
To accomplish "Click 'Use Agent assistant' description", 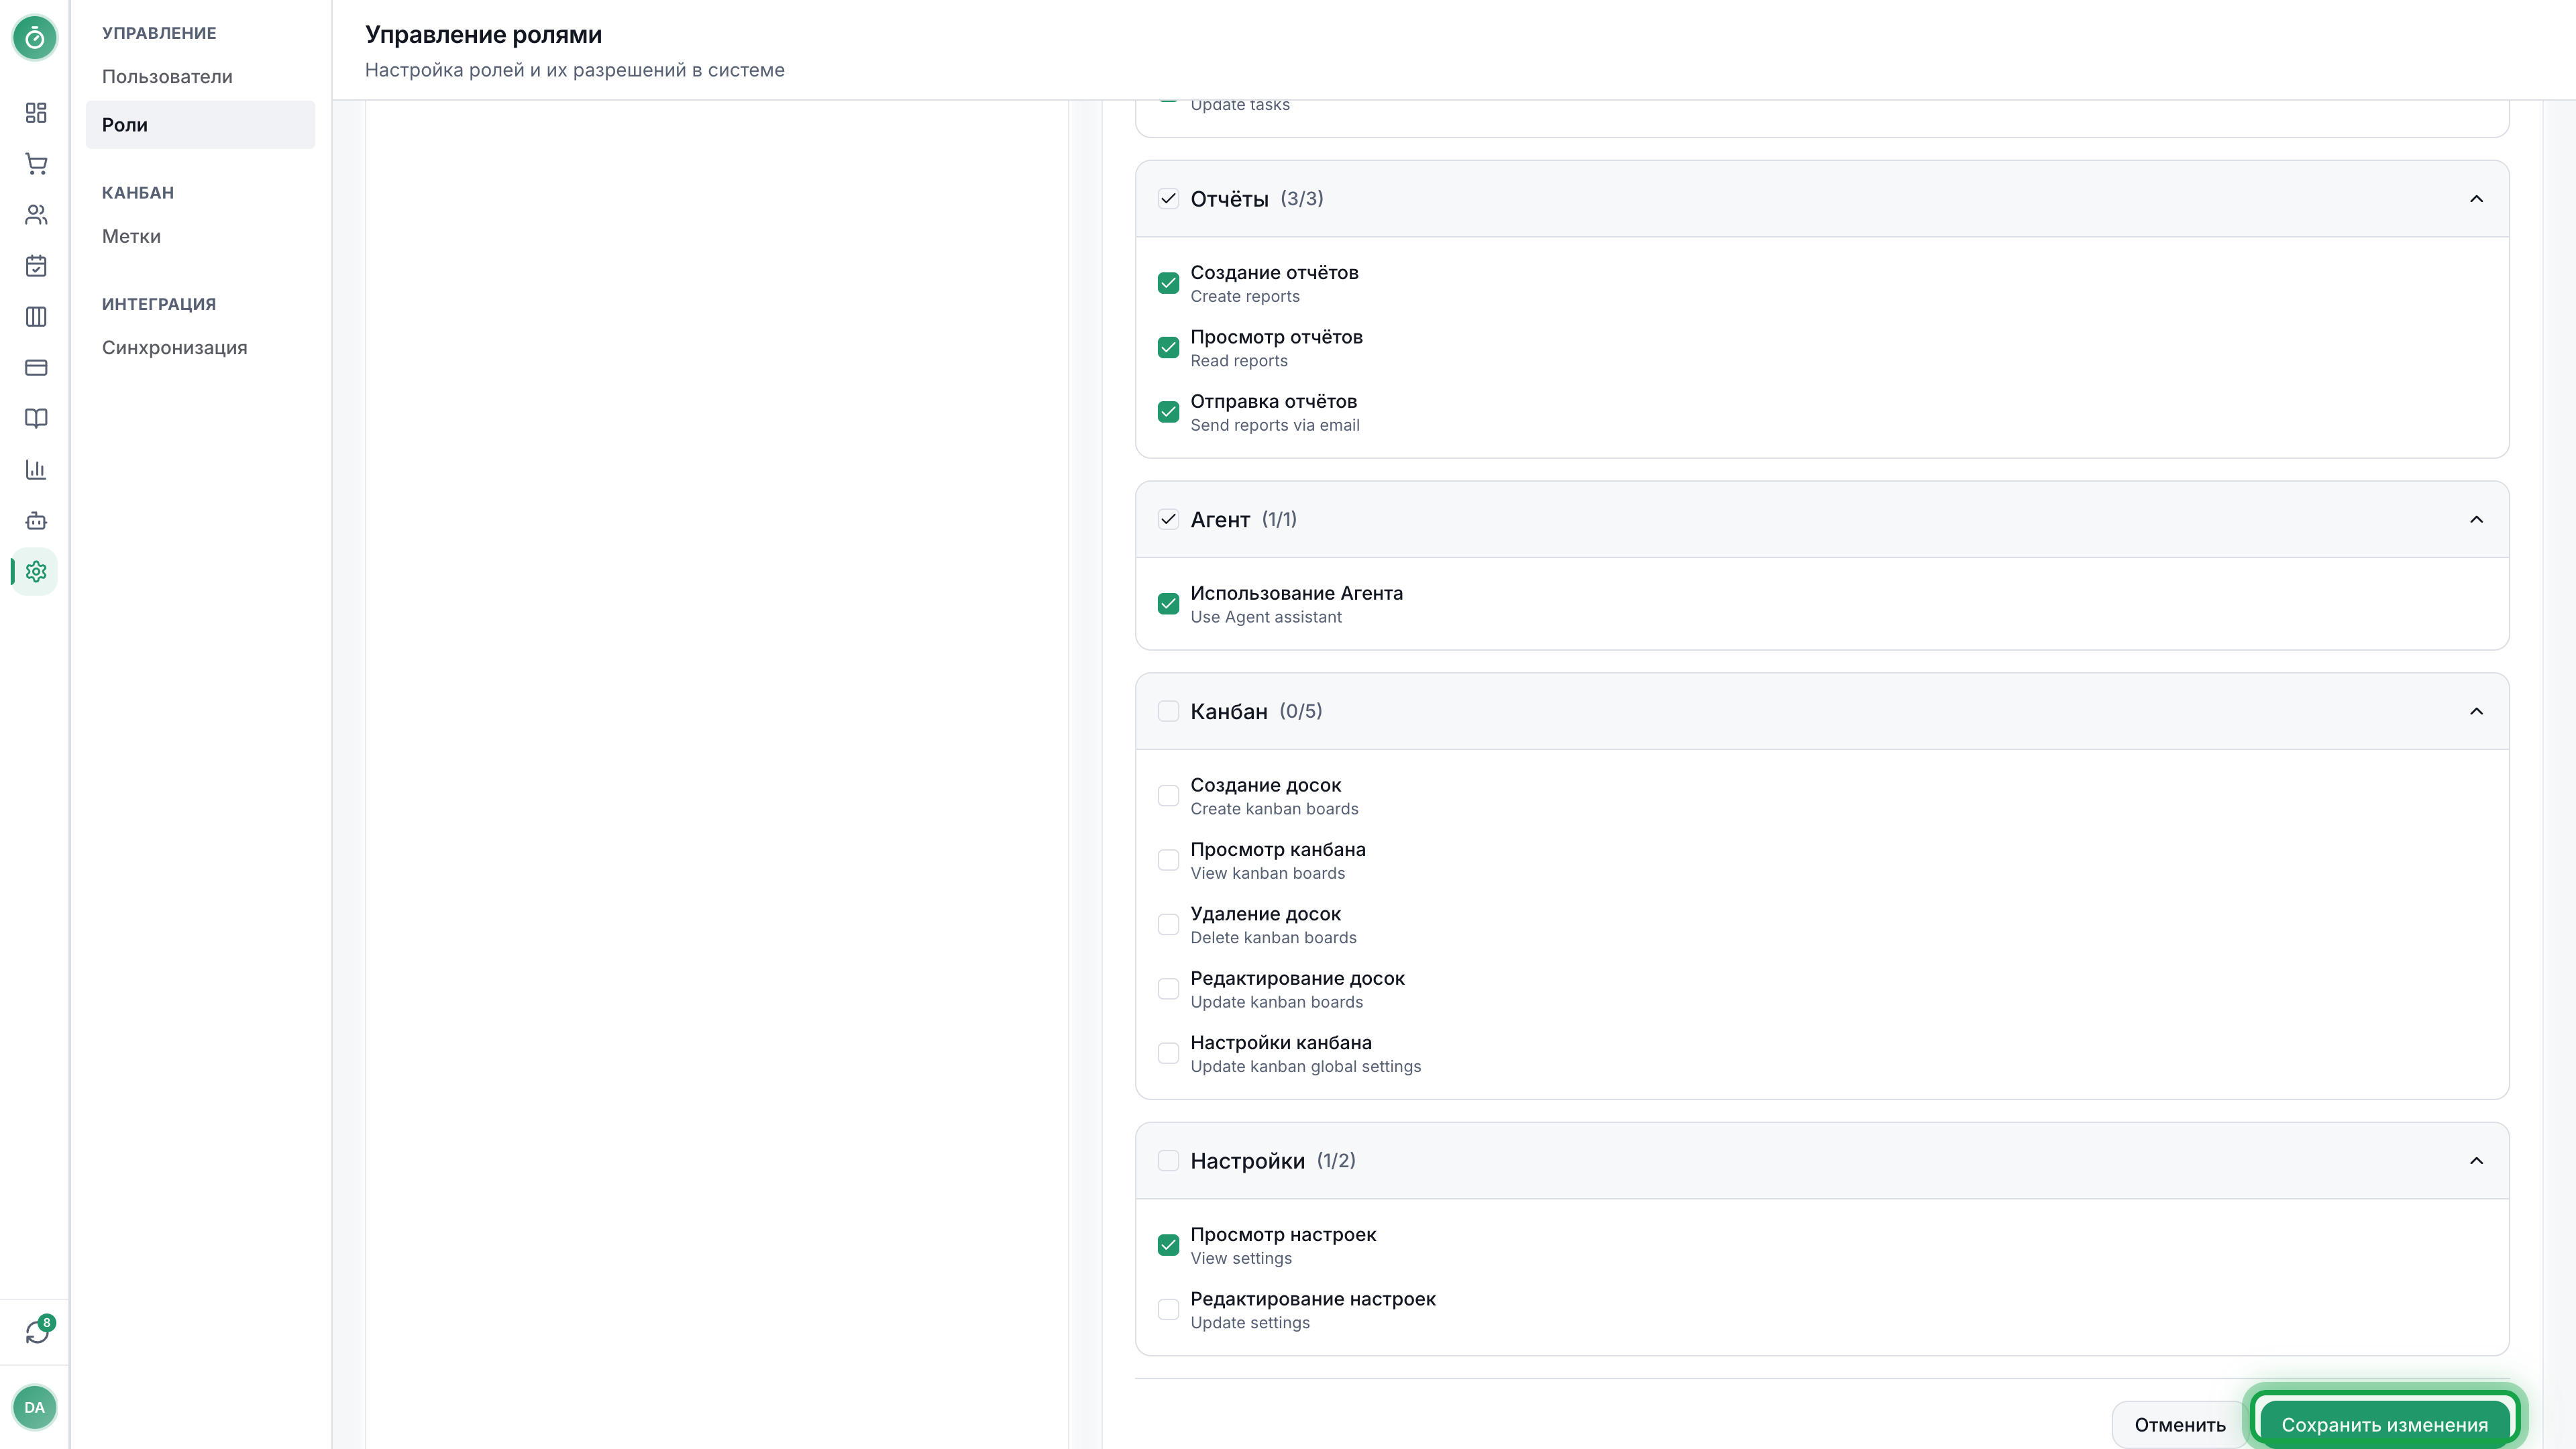I will 1266,618.
